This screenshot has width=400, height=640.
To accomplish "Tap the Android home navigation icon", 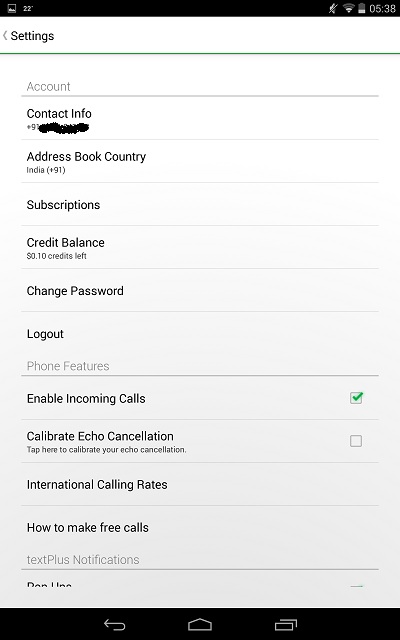I will [200, 624].
